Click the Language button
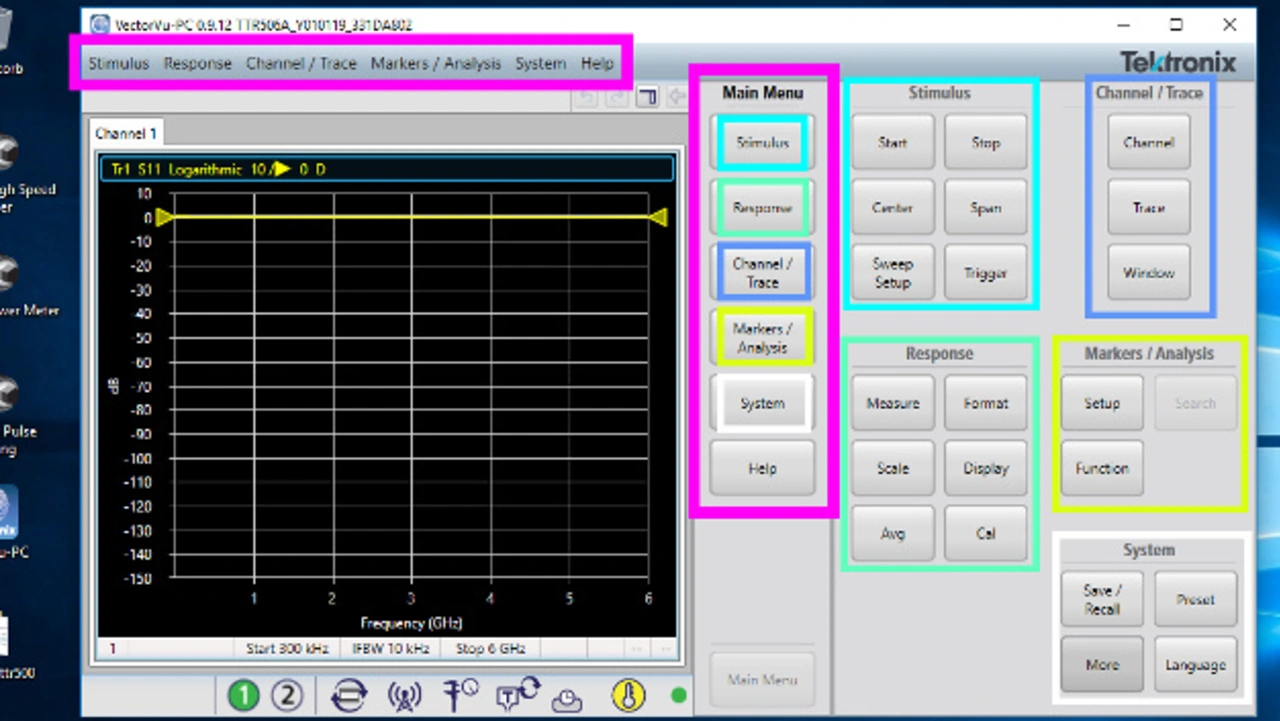 point(1195,665)
